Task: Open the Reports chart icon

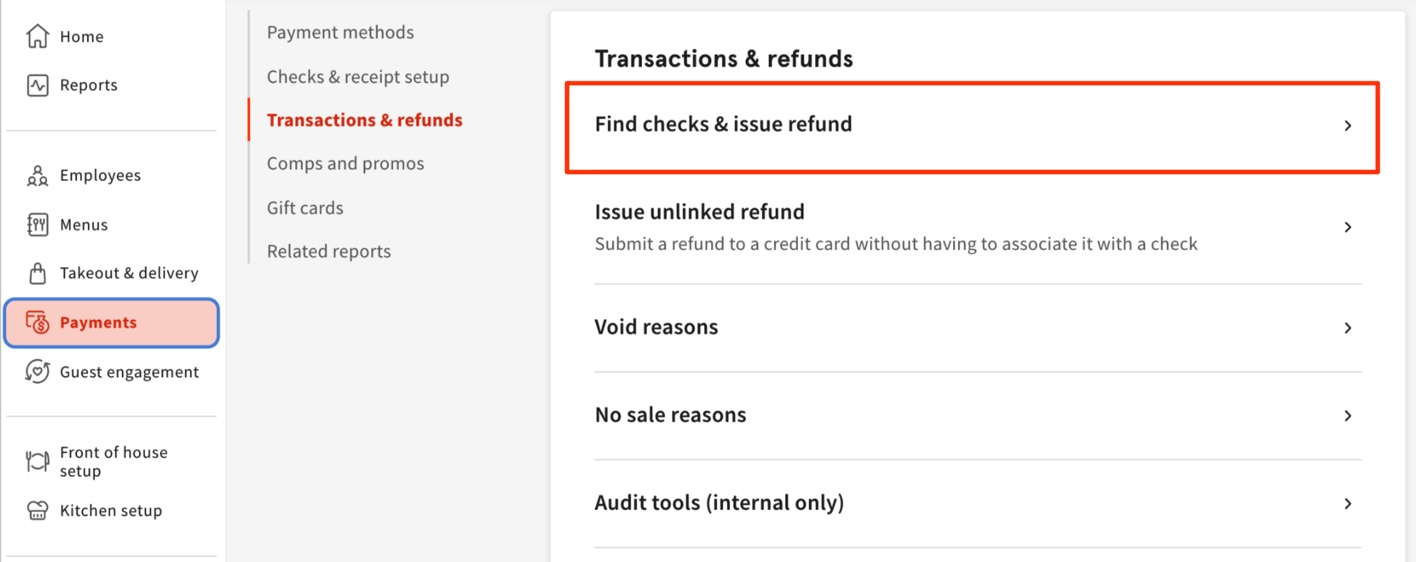Action: tap(37, 85)
